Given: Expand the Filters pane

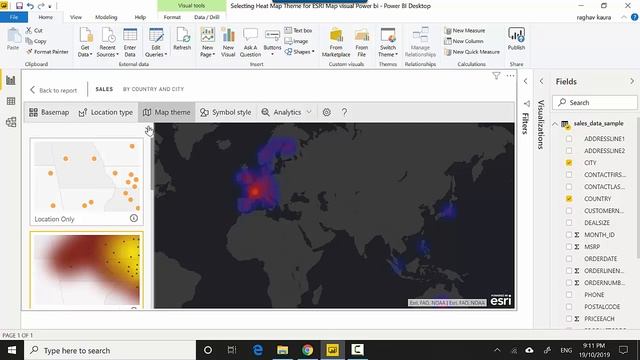Looking at the screenshot, I should coord(526,81).
